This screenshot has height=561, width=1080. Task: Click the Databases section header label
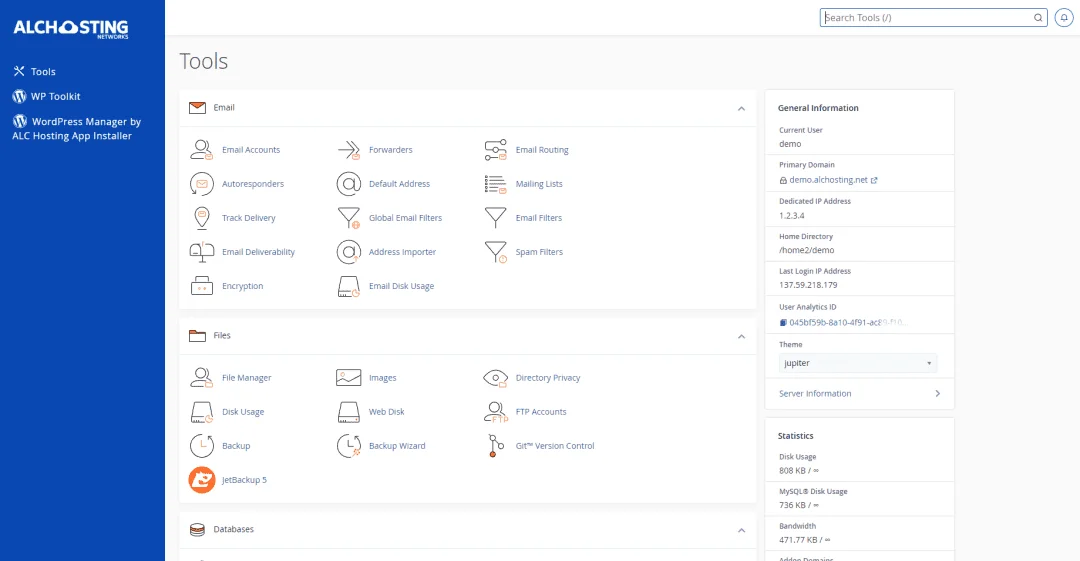coord(233,529)
